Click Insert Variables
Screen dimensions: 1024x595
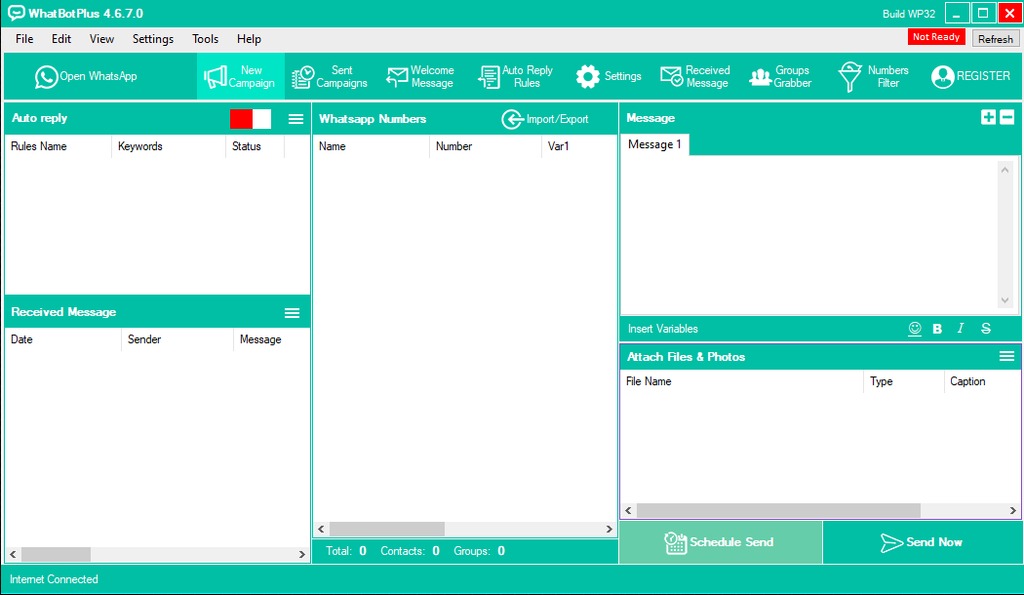[x=663, y=329]
